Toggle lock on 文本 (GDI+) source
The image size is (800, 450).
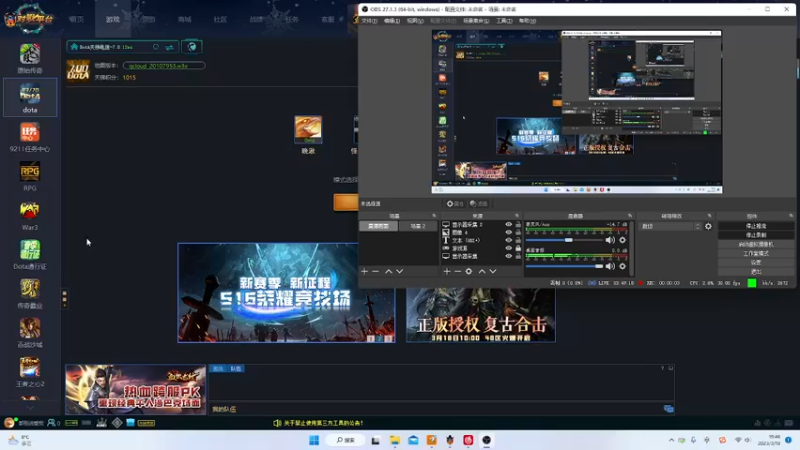(518, 240)
